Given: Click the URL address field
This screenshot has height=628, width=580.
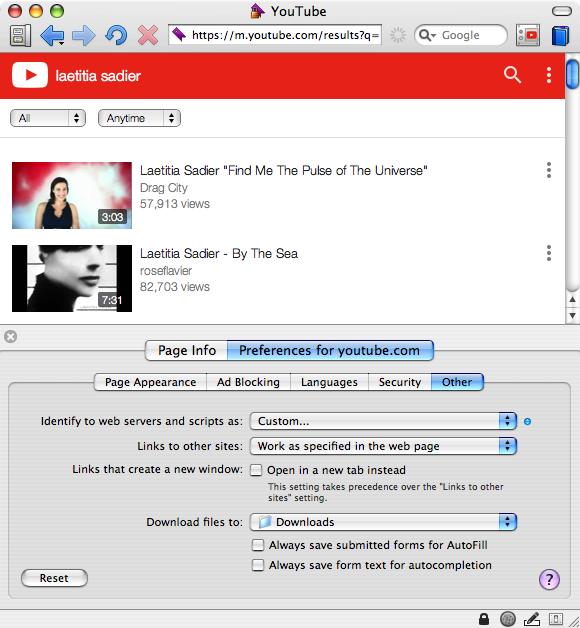Looking at the screenshot, I should (275, 35).
